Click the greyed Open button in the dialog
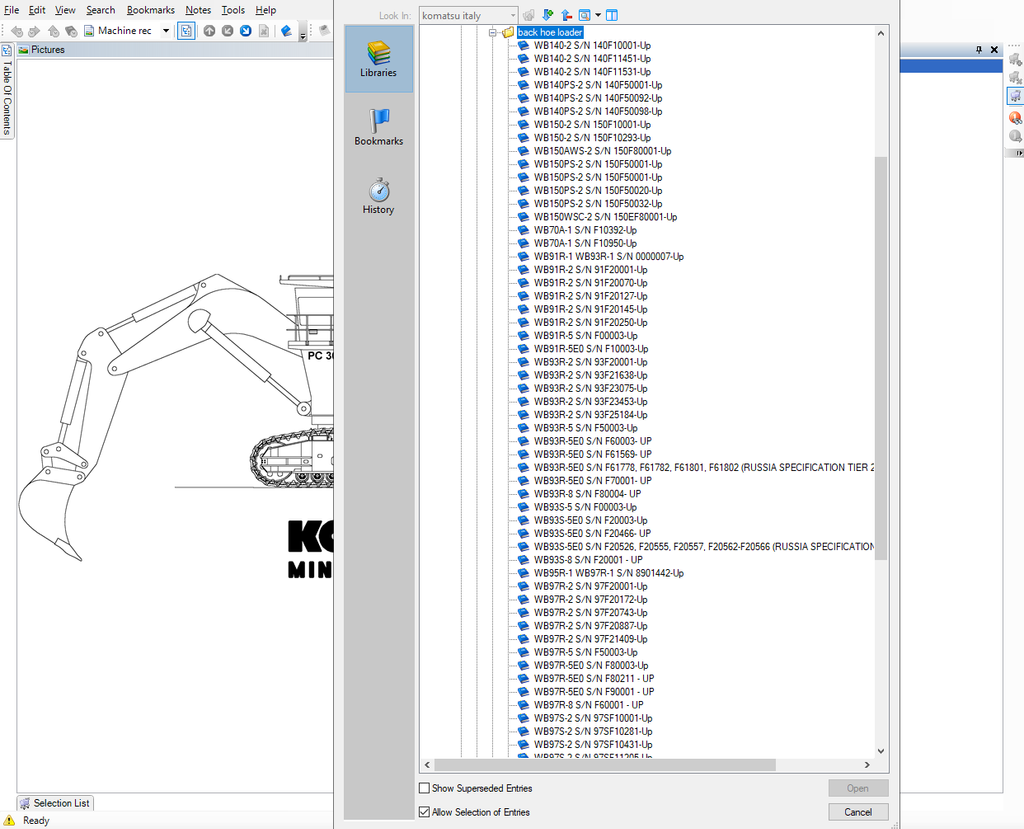This screenshot has height=829, width=1024. (858, 788)
